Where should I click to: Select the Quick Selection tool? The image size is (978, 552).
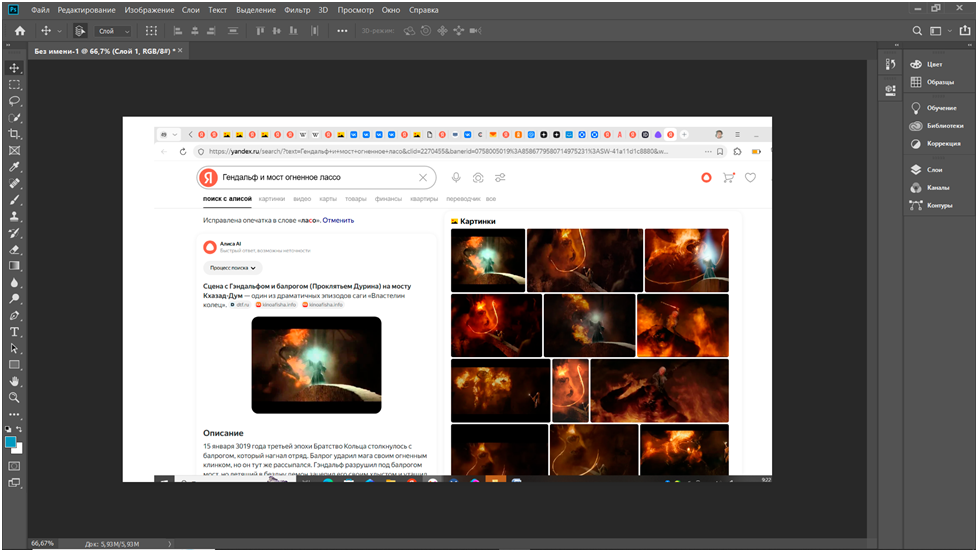coord(14,117)
